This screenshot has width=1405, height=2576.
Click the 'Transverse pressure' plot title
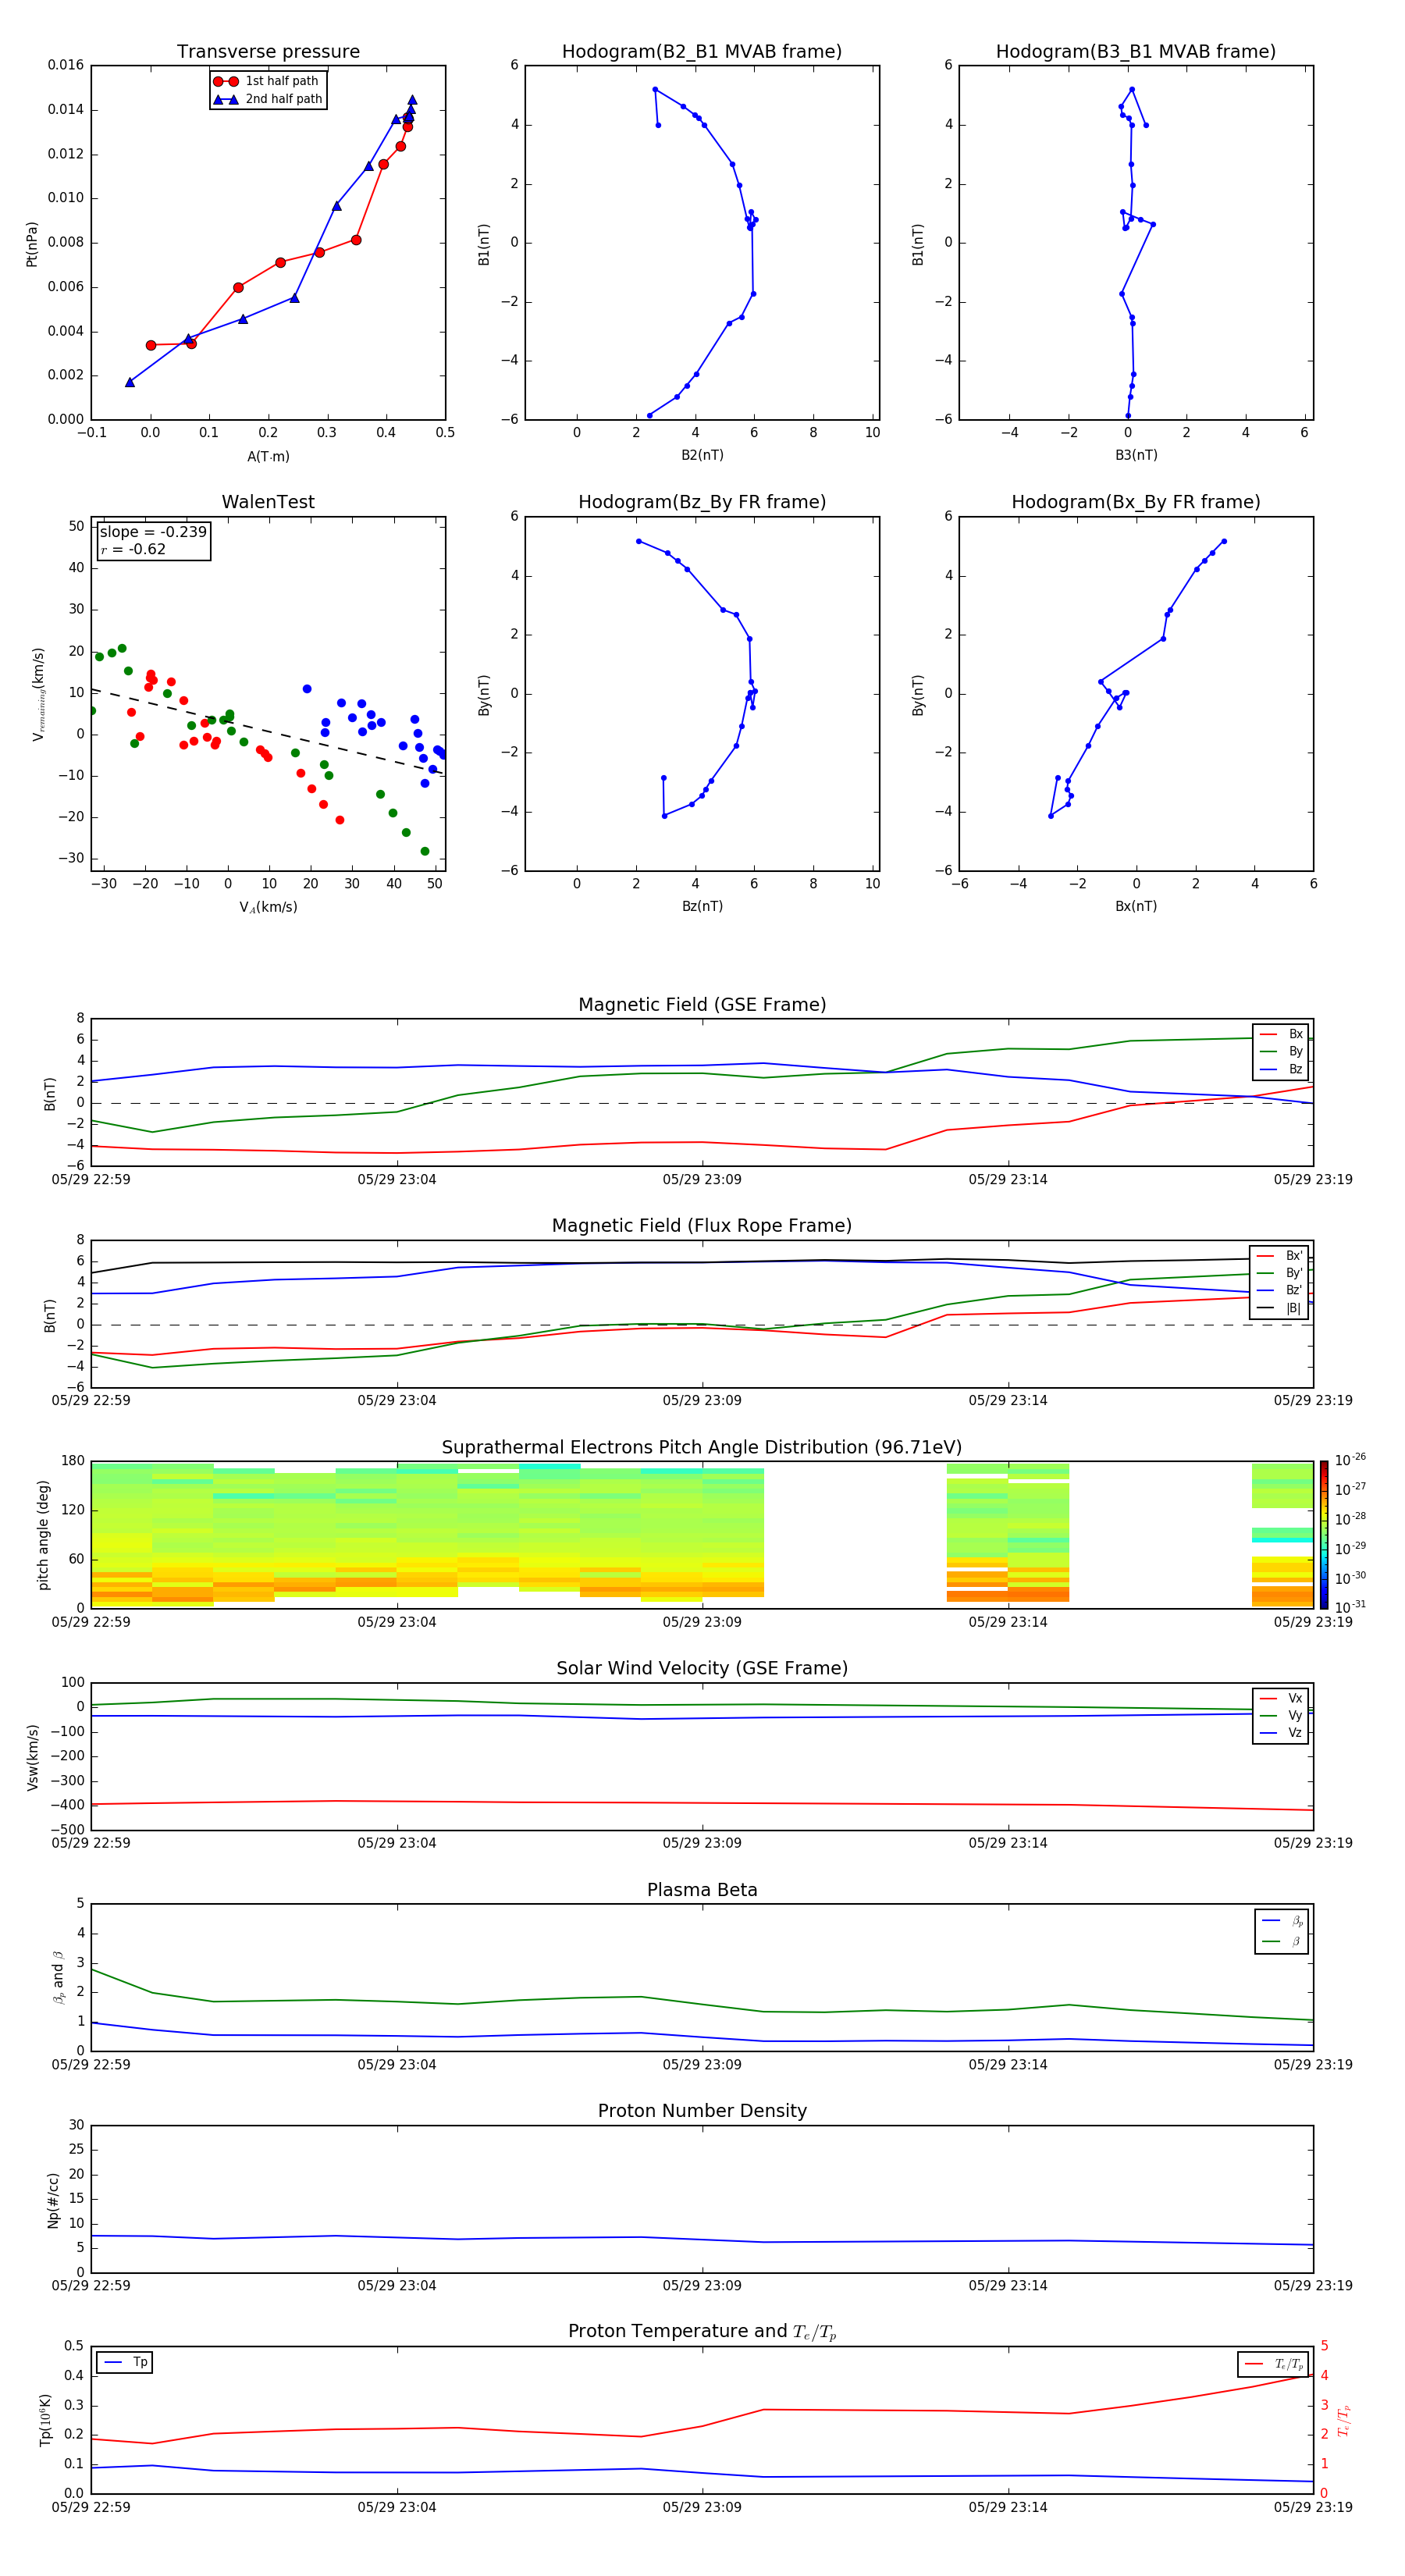pyautogui.click(x=268, y=52)
